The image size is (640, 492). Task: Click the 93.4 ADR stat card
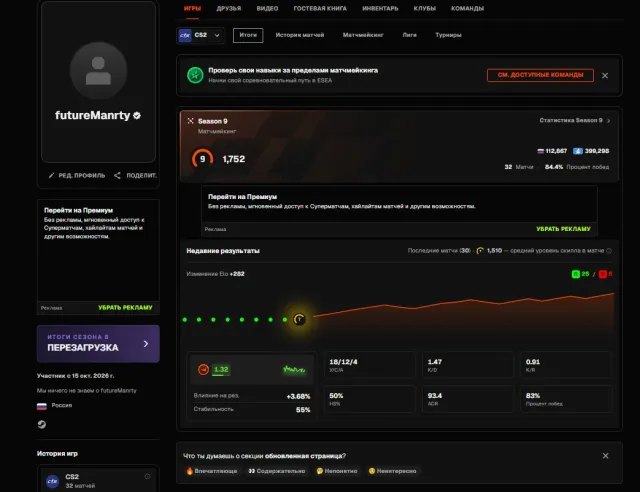[x=468, y=399]
